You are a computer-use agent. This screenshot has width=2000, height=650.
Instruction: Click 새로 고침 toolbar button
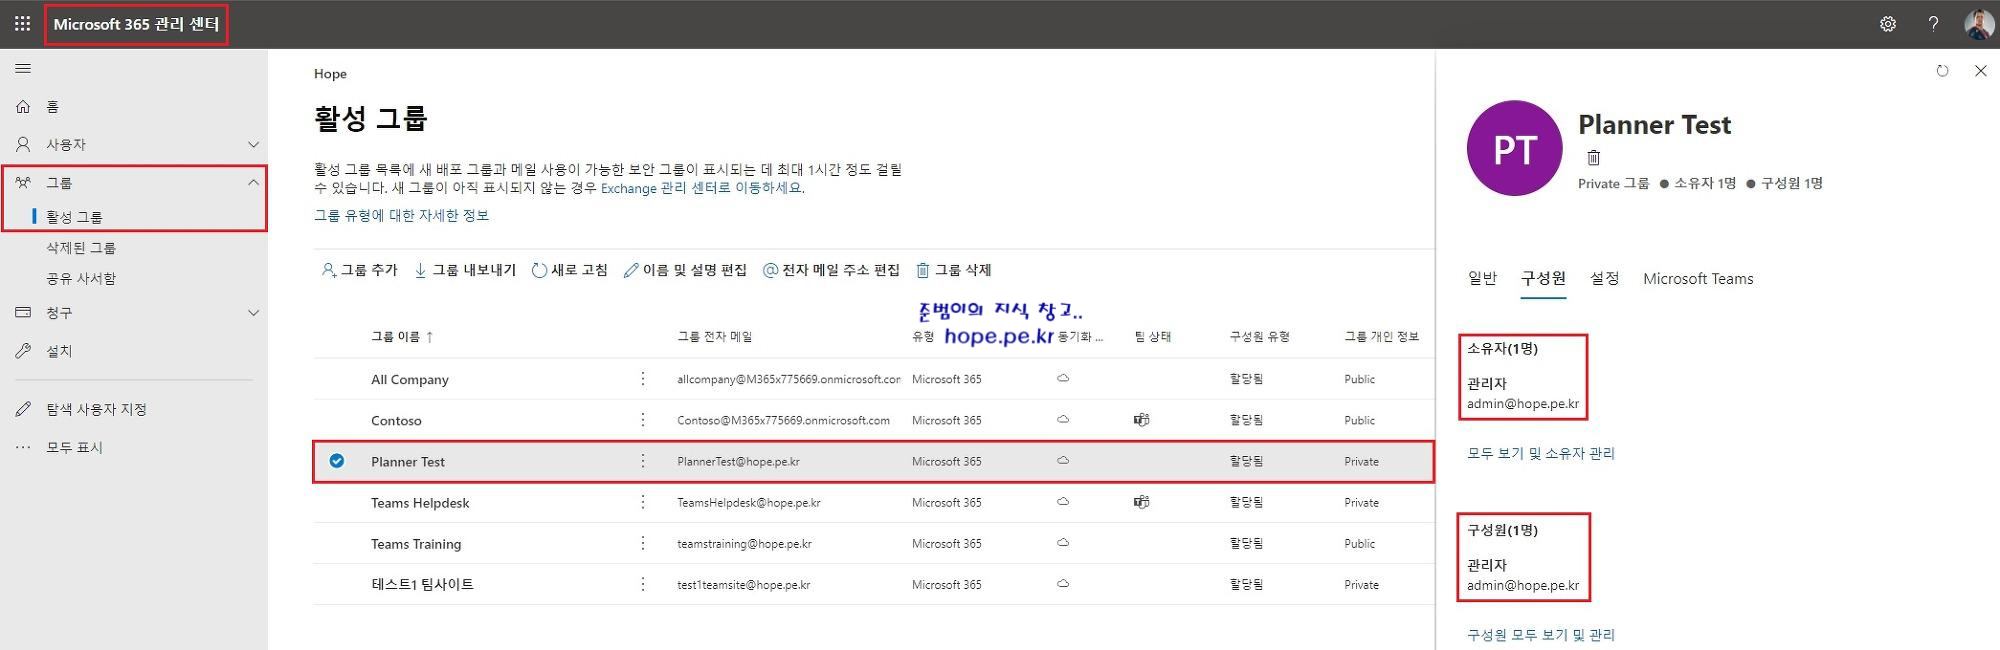pyautogui.click(x=569, y=270)
